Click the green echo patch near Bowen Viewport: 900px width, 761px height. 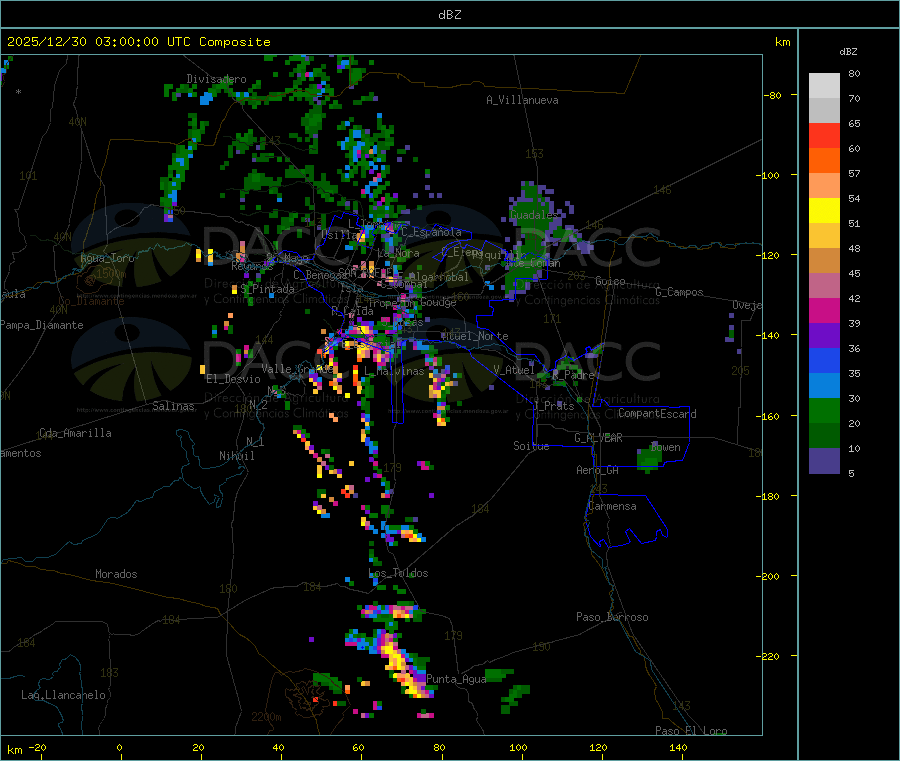coord(650,459)
